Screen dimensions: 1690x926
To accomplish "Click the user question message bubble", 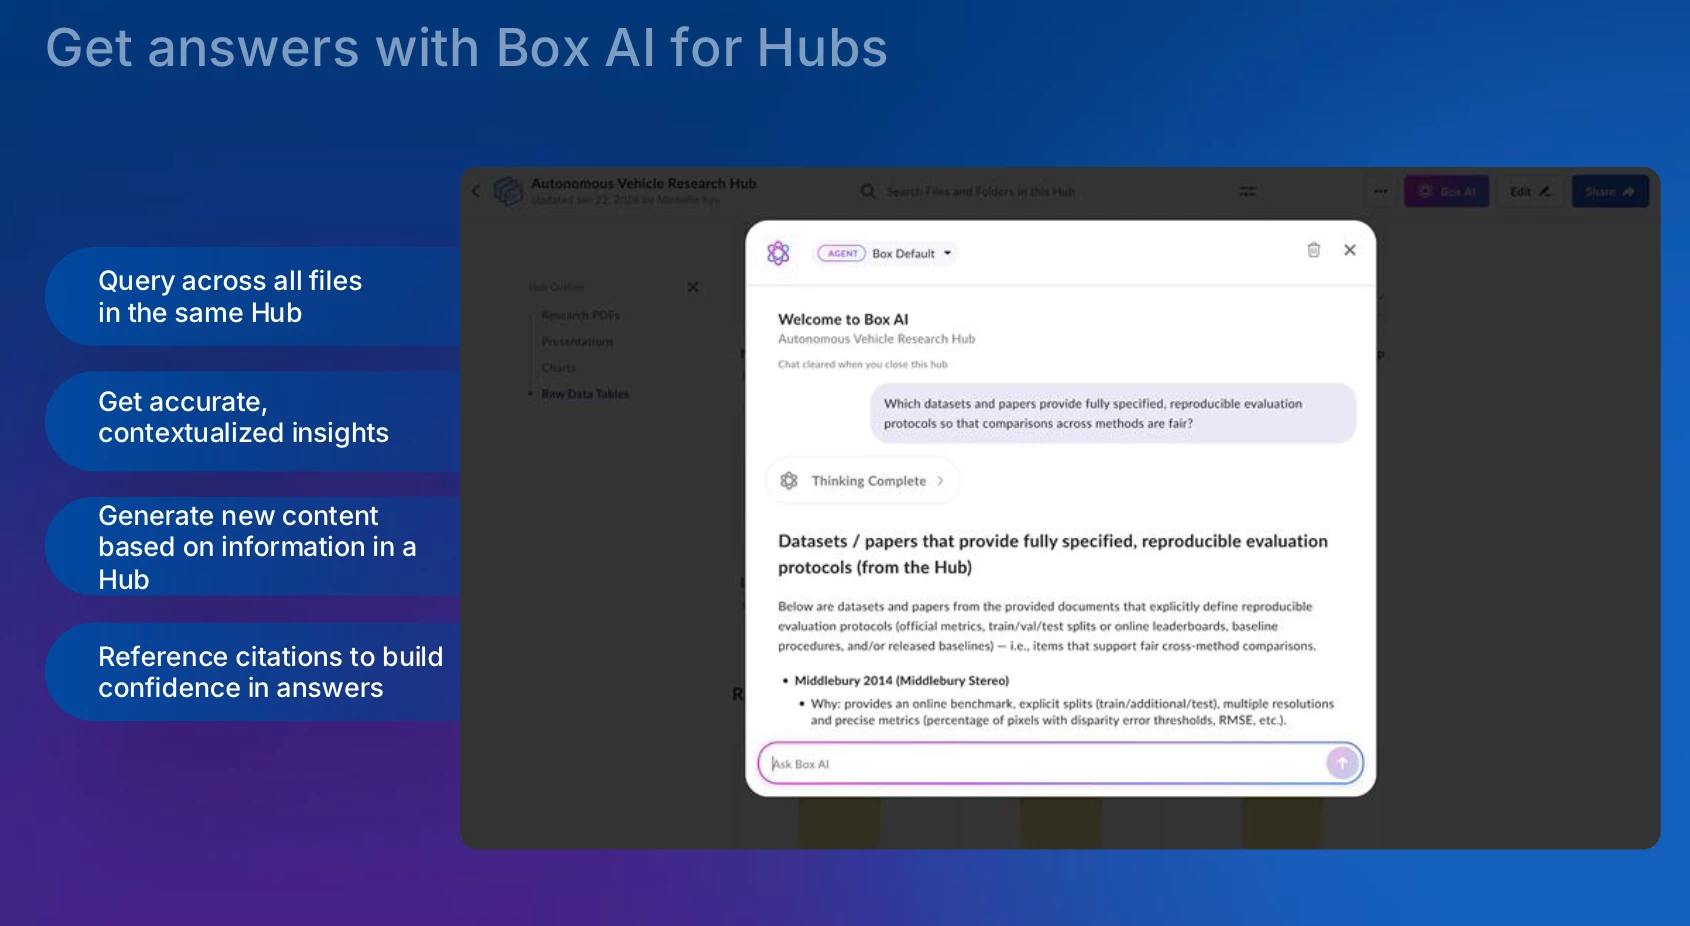I will click(1113, 413).
